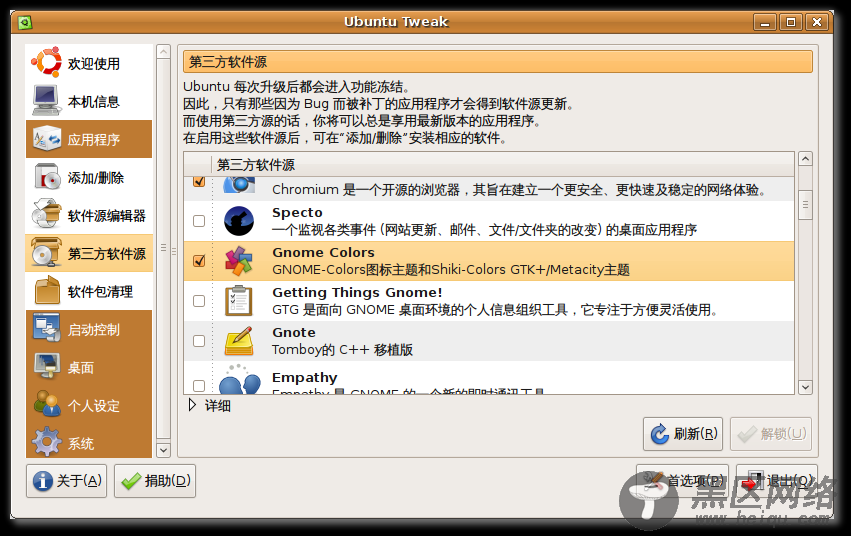Viewport: 851px width, 536px height.
Task: Click the 退出(Q) quit button
Action: point(777,481)
